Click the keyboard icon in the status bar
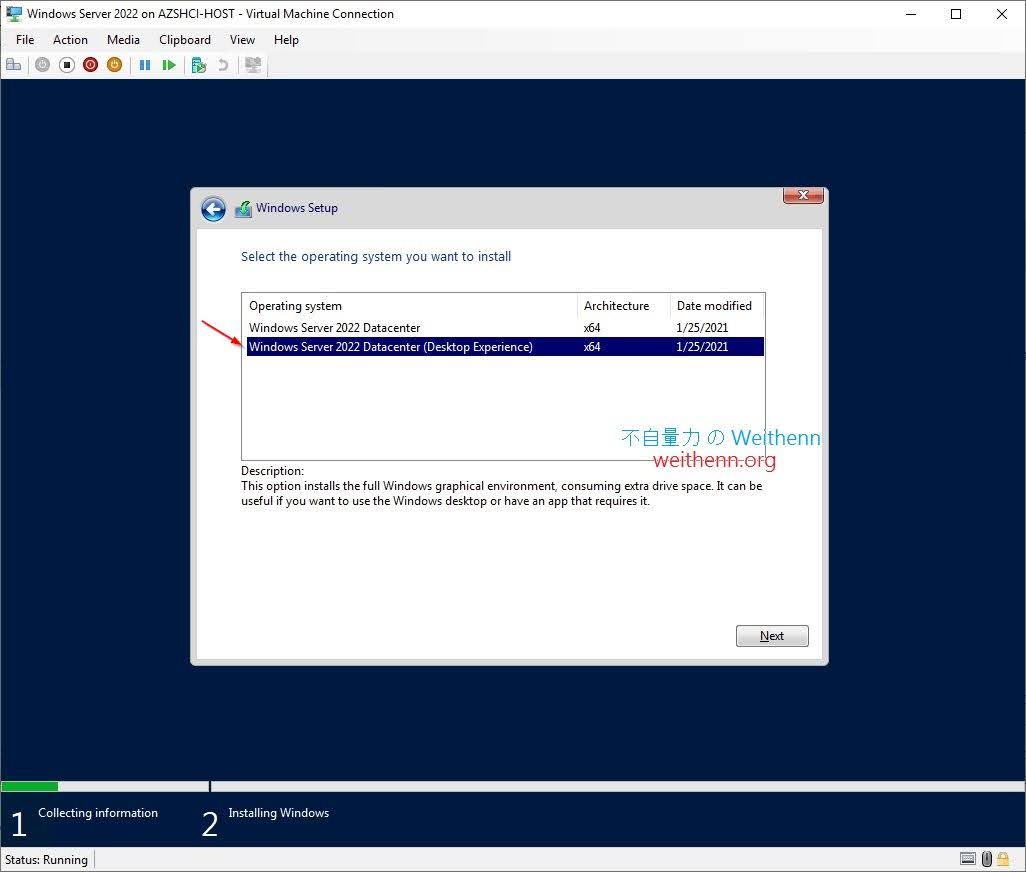1026x872 pixels. point(968,858)
